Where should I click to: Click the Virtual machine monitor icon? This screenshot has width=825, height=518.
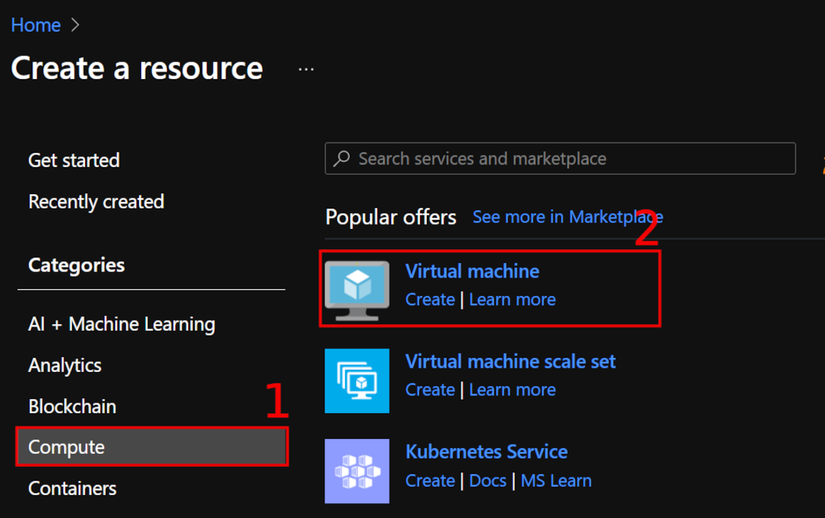pos(357,291)
